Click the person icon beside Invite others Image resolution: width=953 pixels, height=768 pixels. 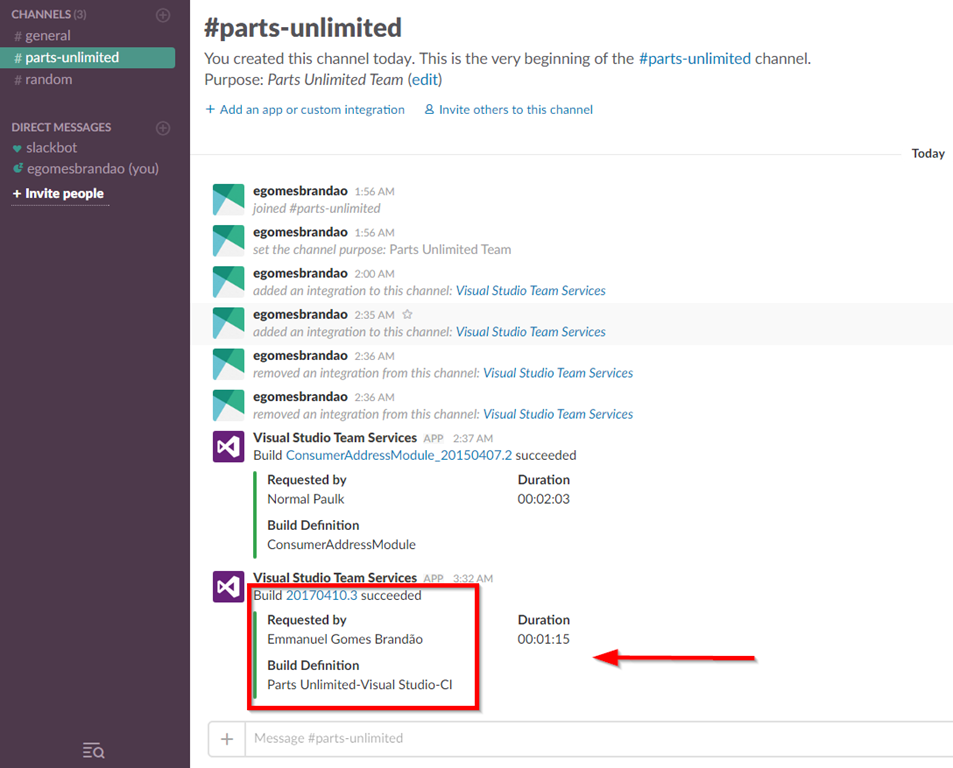[429, 109]
